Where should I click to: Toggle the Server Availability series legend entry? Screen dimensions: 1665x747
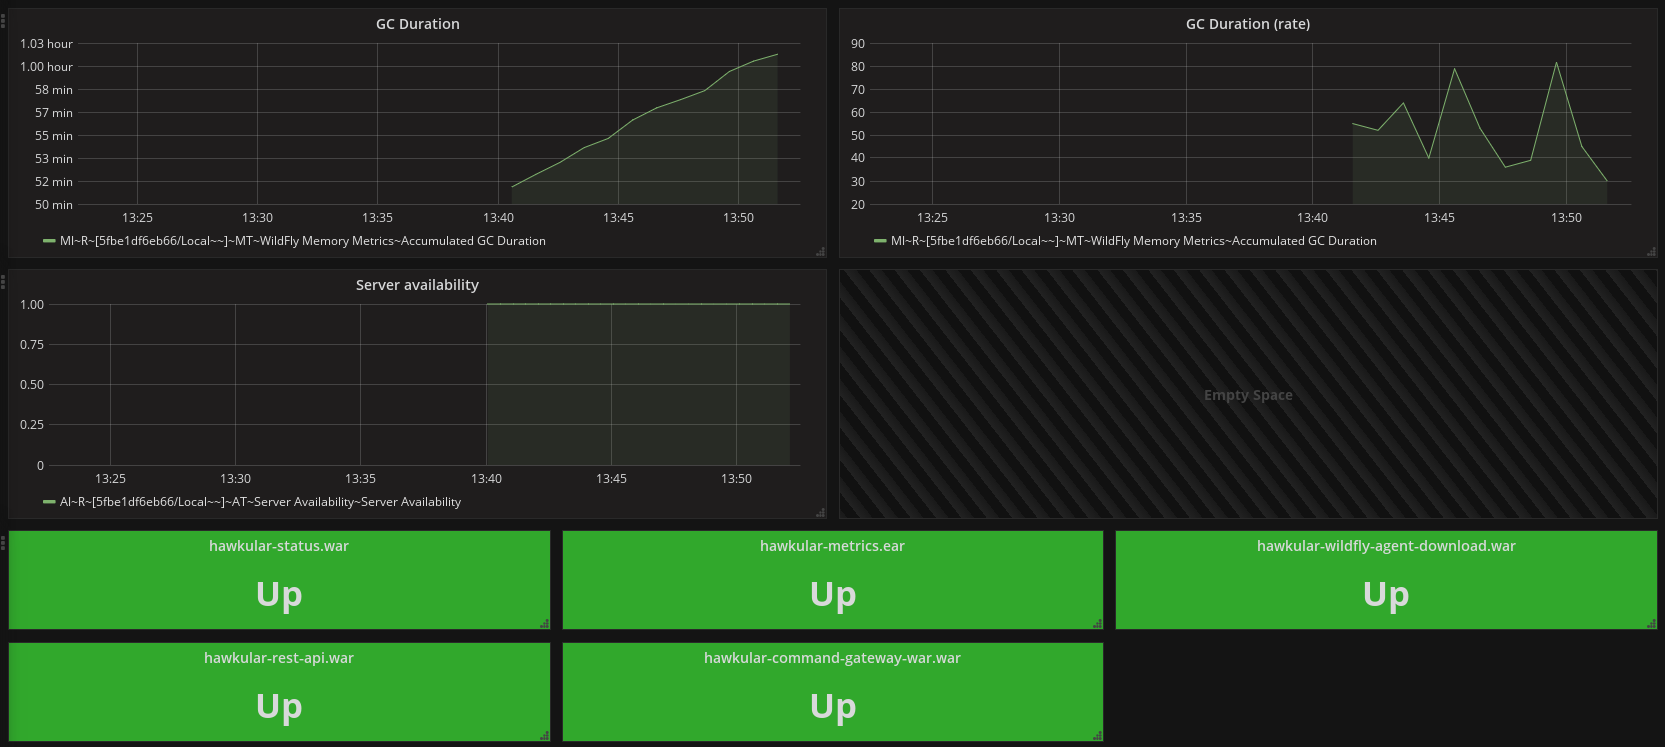pyautogui.click(x=260, y=502)
